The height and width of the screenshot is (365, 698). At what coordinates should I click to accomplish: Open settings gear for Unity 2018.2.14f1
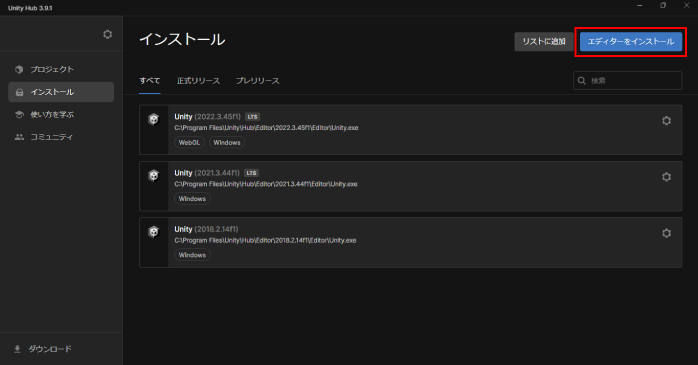point(666,233)
